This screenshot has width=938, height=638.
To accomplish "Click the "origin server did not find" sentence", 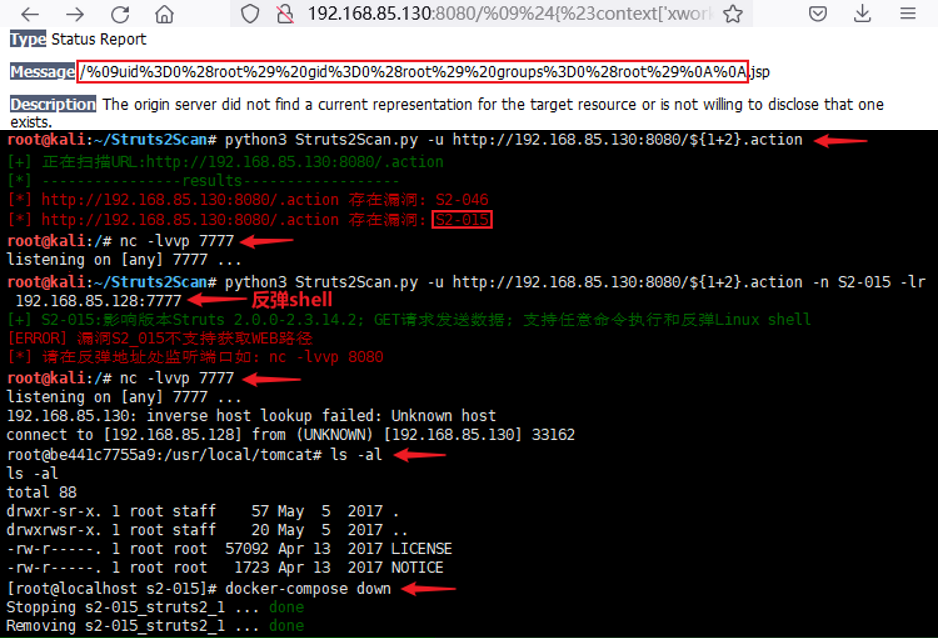I will [x=446, y=113].
